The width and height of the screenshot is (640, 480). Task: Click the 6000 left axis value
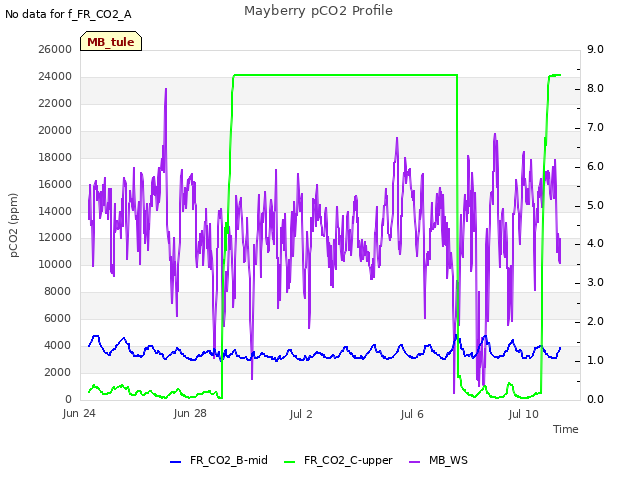(x=58, y=318)
